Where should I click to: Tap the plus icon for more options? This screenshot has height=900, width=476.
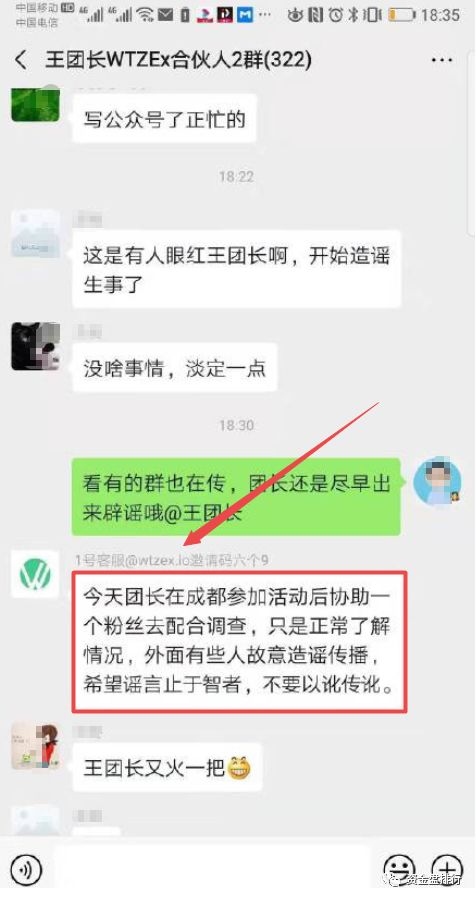[446, 868]
